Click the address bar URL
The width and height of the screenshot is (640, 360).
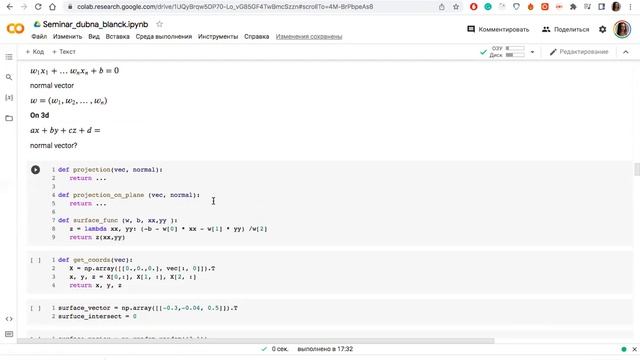(x=225, y=7)
